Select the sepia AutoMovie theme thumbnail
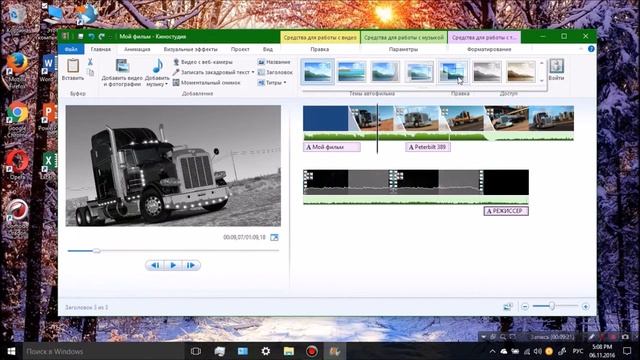 (520, 71)
